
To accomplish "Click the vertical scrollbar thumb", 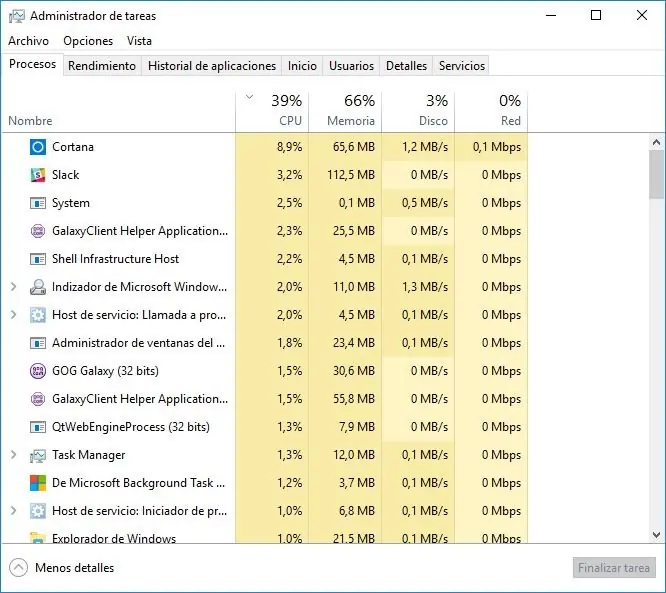I will (x=656, y=174).
